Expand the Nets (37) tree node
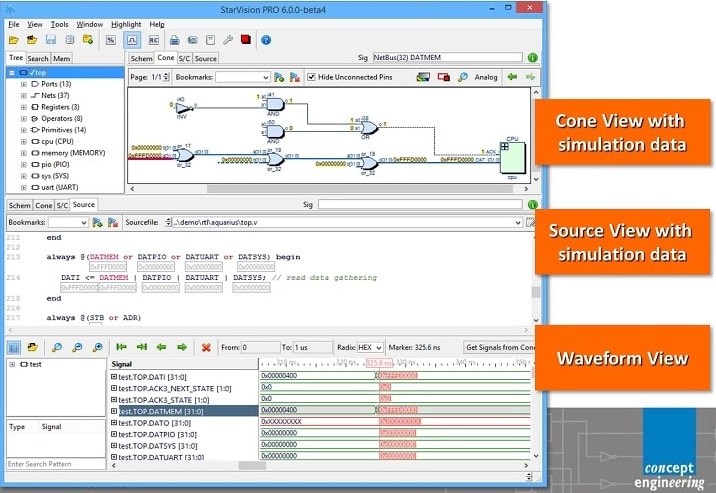716x493 pixels. [23, 95]
